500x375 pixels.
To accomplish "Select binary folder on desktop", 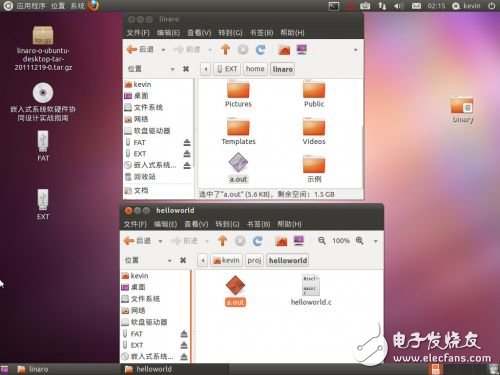I will 463,109.
